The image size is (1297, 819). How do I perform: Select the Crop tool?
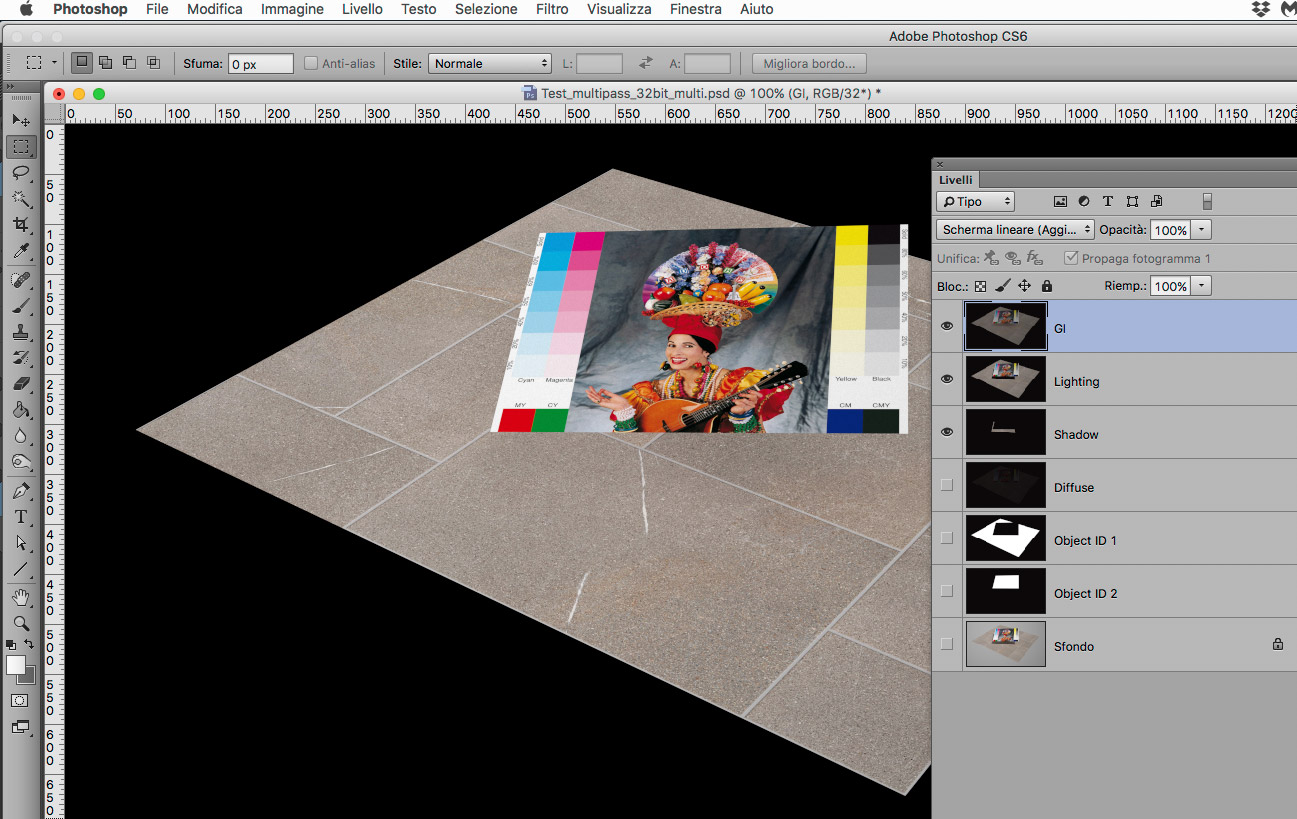[21, 226]
